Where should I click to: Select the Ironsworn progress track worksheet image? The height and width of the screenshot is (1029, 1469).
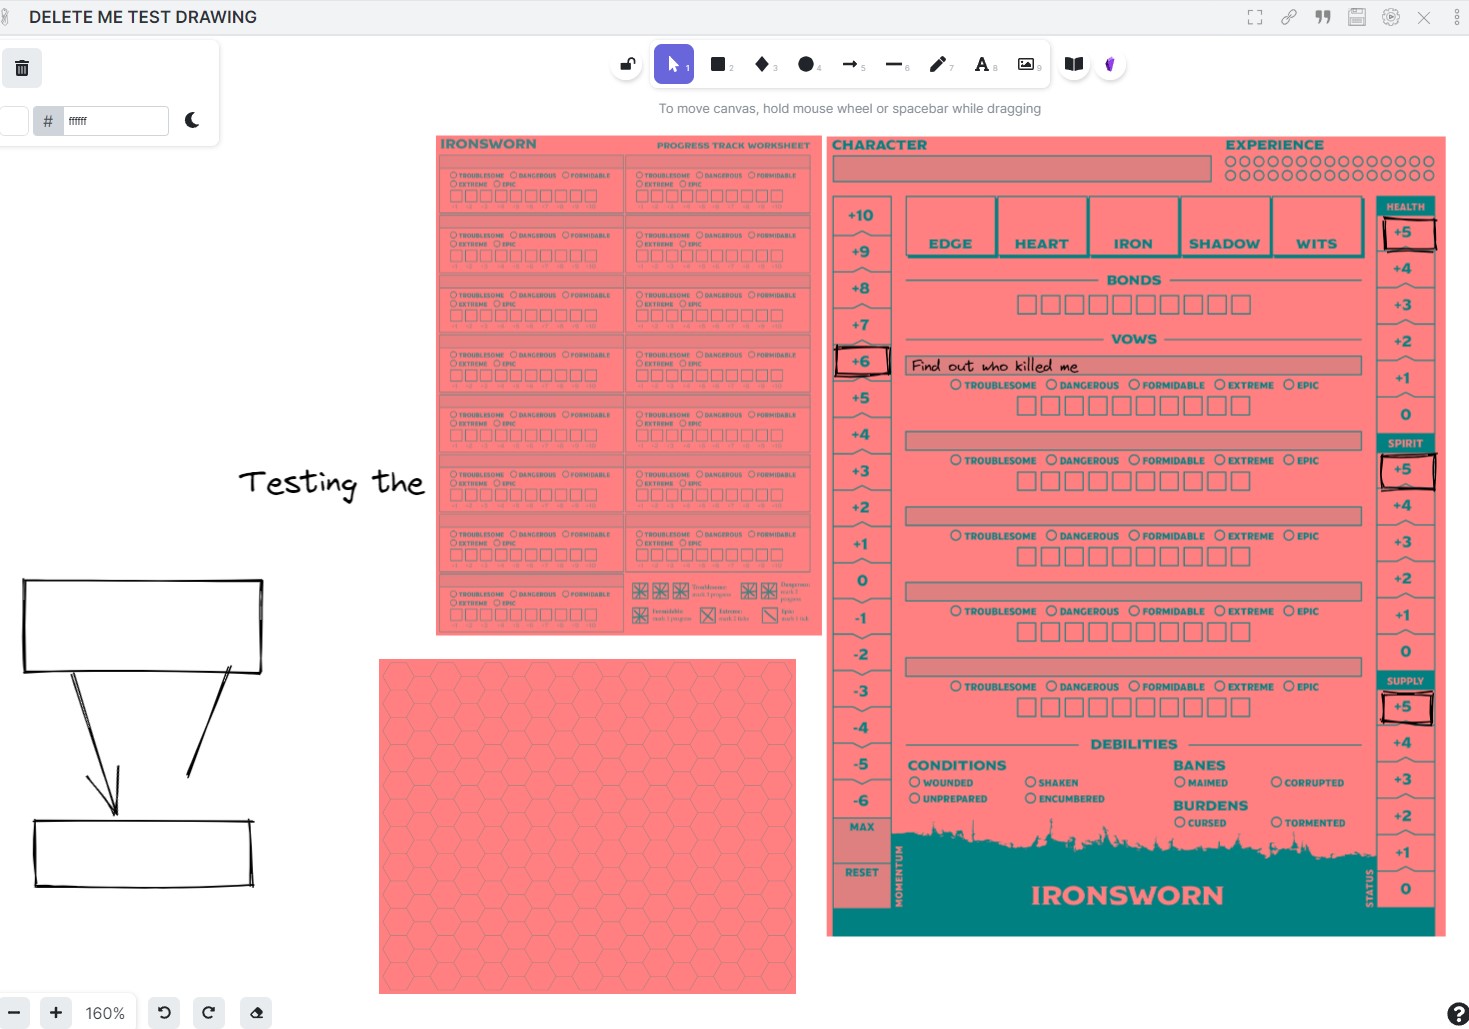point(629,386)
